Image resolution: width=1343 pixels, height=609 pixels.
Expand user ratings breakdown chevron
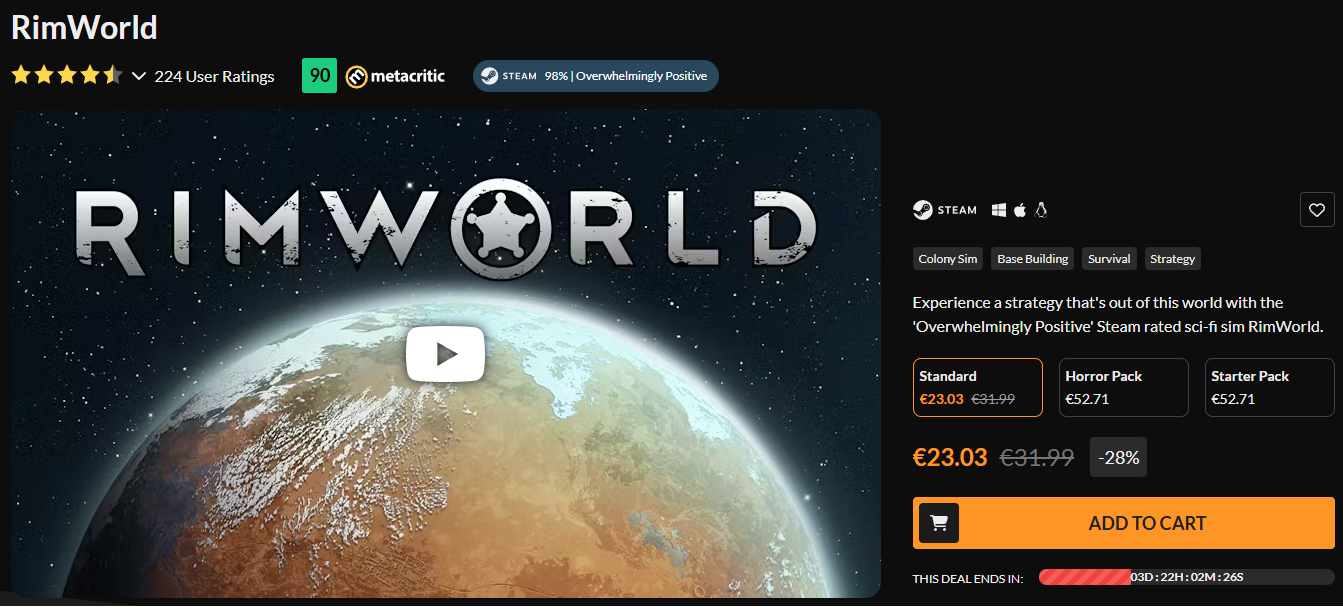139,76
